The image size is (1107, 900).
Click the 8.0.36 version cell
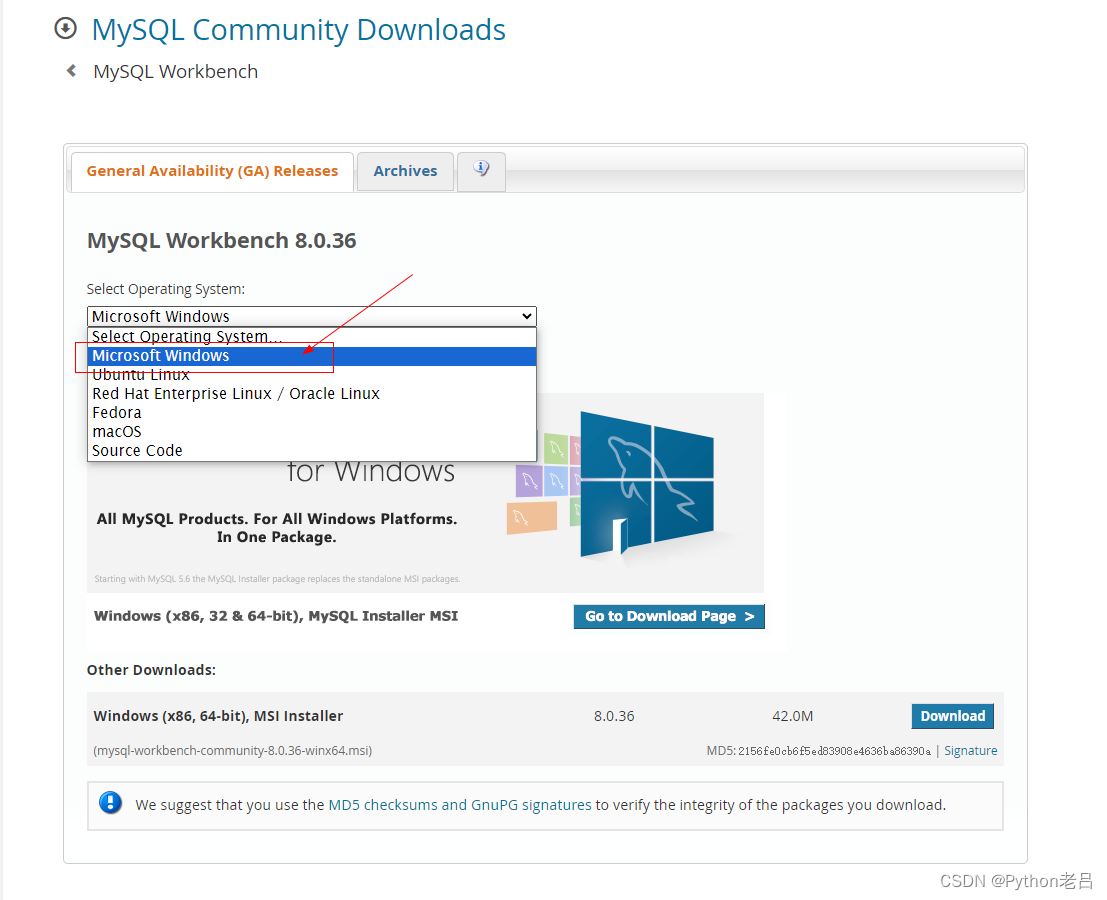pyautogui.click(x=614, y=716)
